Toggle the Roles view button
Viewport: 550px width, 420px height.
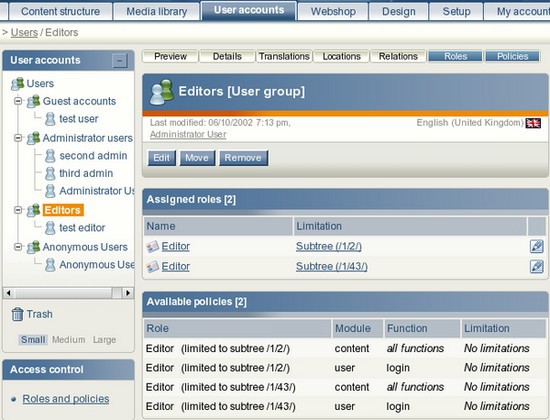pos(455,56)
